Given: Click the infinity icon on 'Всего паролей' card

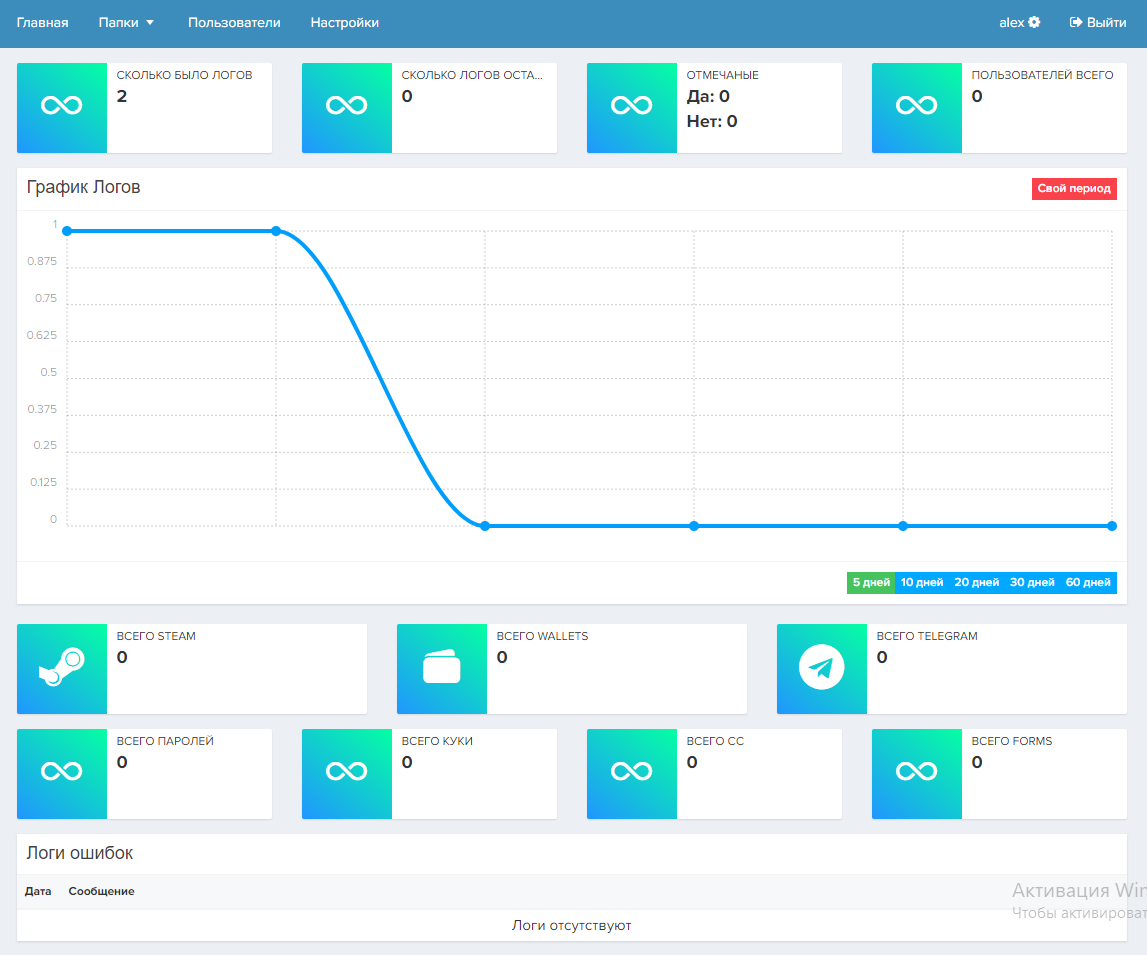Looking at the screenshot, I should pos(61,771).
